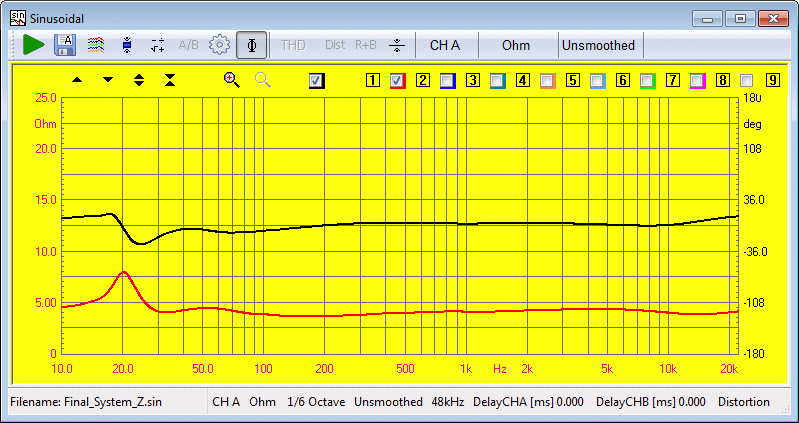This screenshot has height=423, width=799.
Task: Click the blue fast-track level icon
Action: pos(127,45)
